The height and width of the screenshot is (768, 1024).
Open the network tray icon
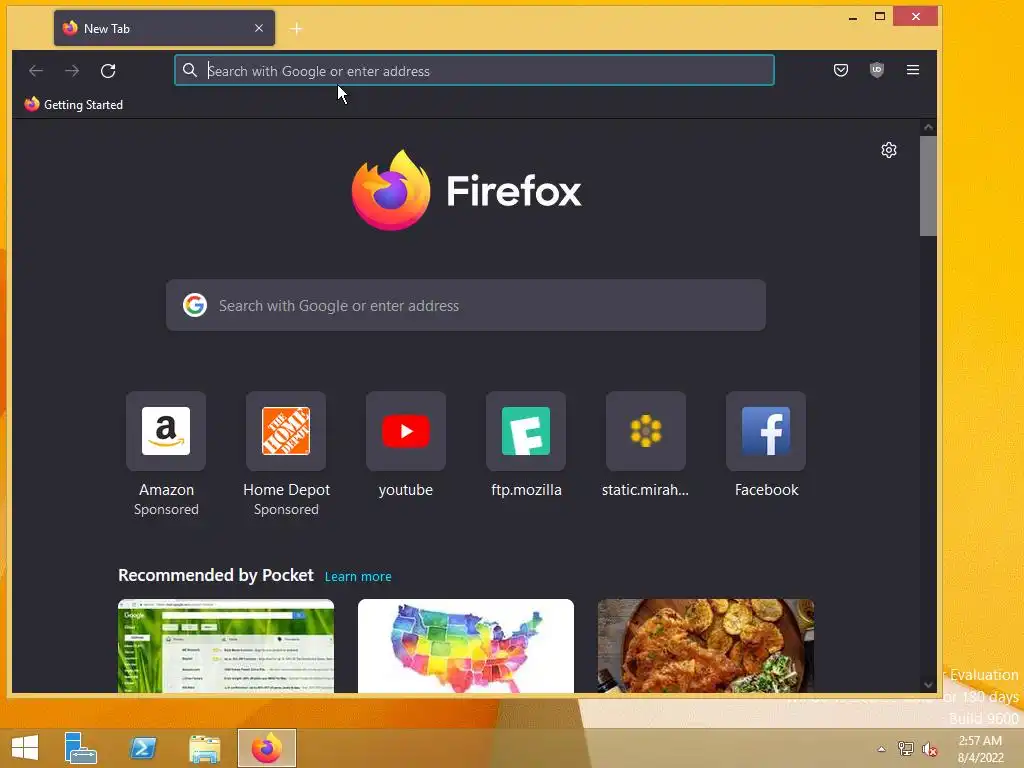click(x=905, y=748)
